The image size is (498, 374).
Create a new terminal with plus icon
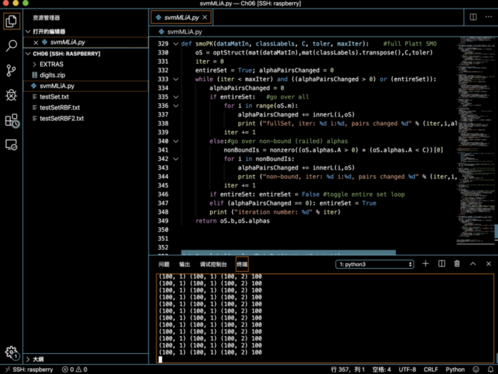[x=425, y=264]
